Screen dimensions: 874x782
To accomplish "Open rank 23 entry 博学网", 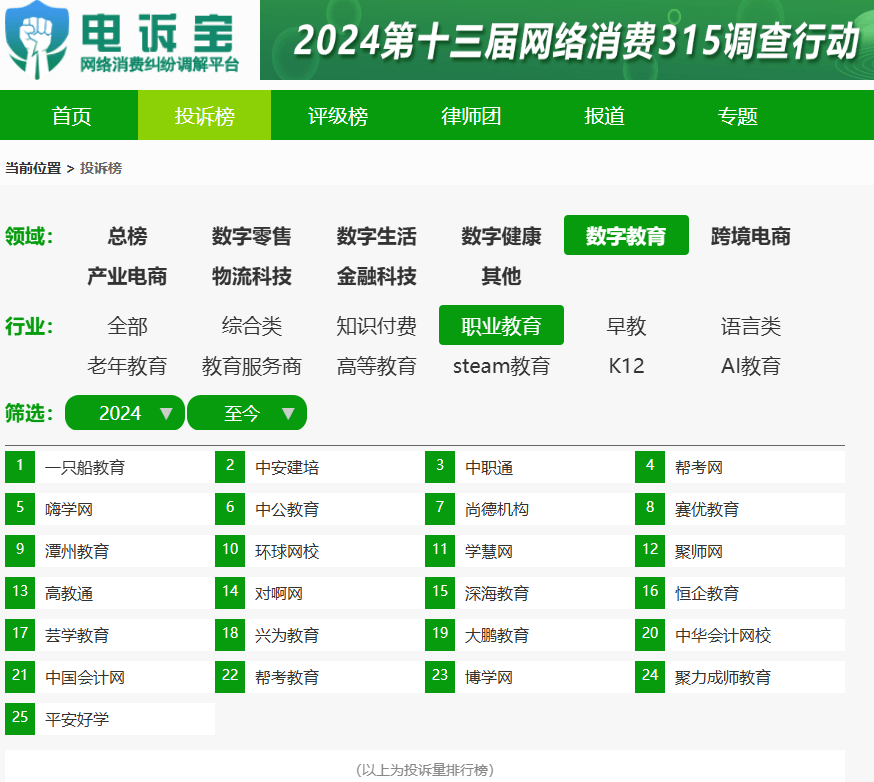I will [530, 677].
